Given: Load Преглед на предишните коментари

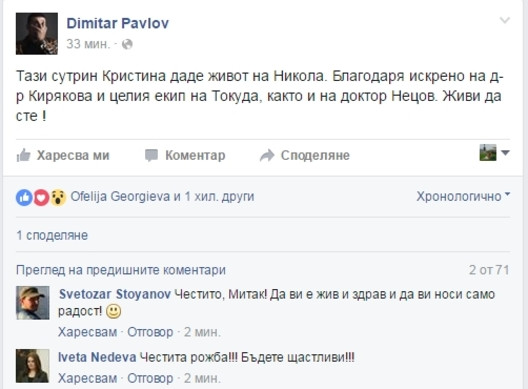Looking at the screenshot, I should click(121, 270).
